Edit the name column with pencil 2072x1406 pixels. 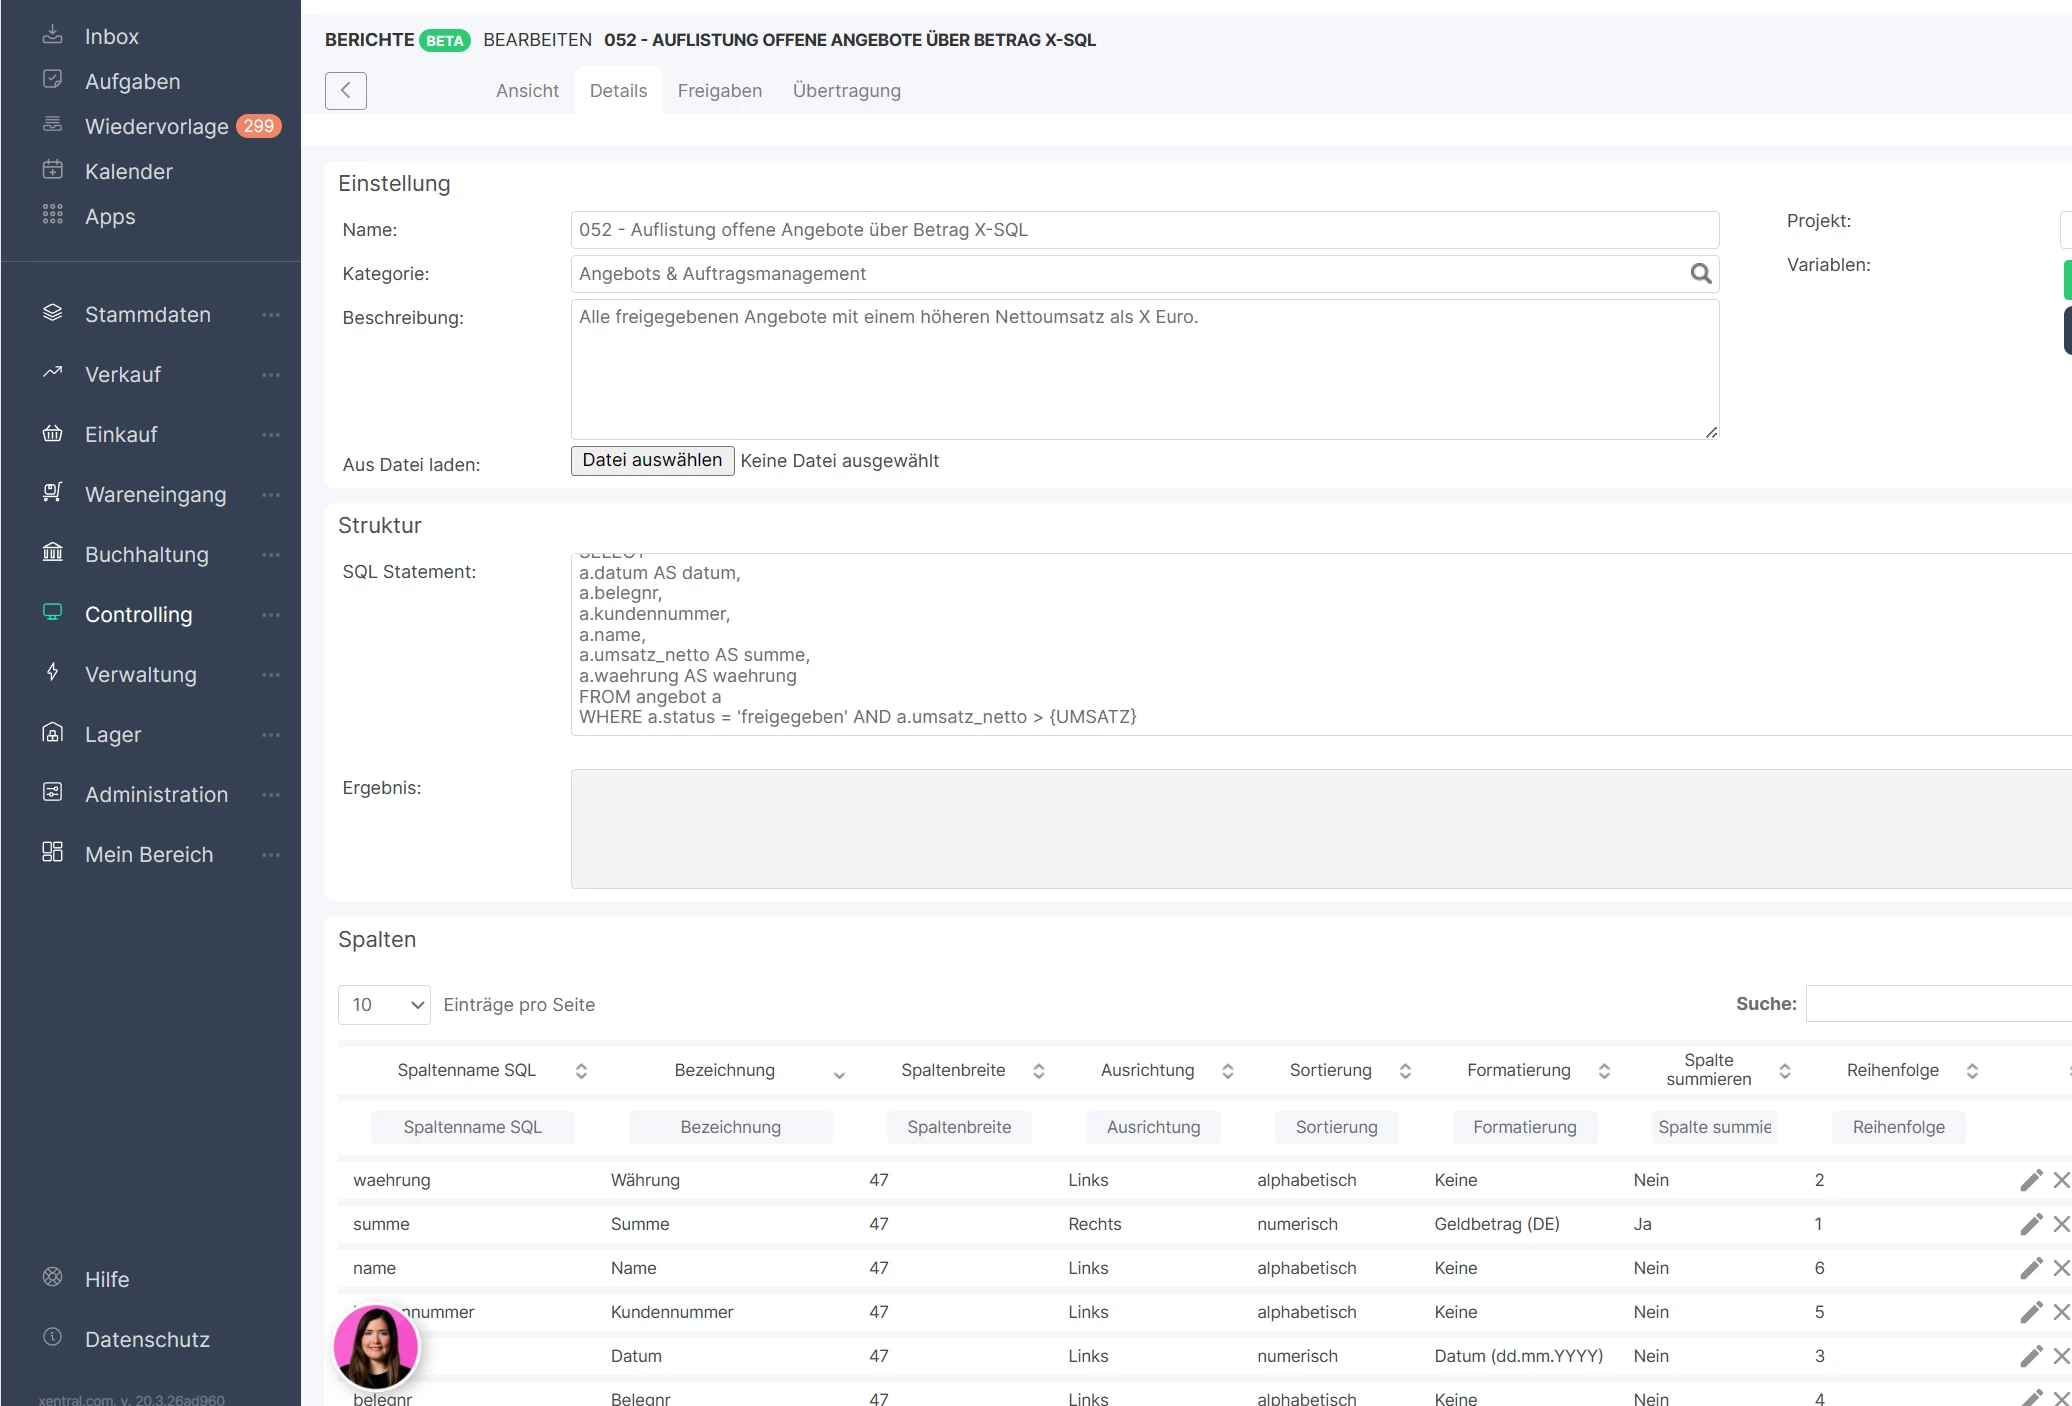2031,1268
